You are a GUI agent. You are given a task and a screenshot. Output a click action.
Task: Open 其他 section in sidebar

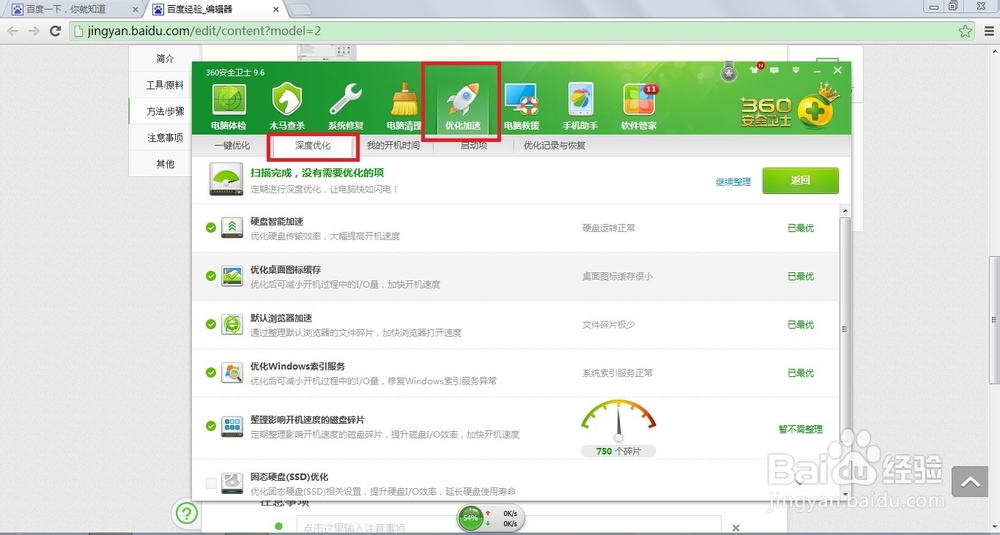(x=165, y=164)
